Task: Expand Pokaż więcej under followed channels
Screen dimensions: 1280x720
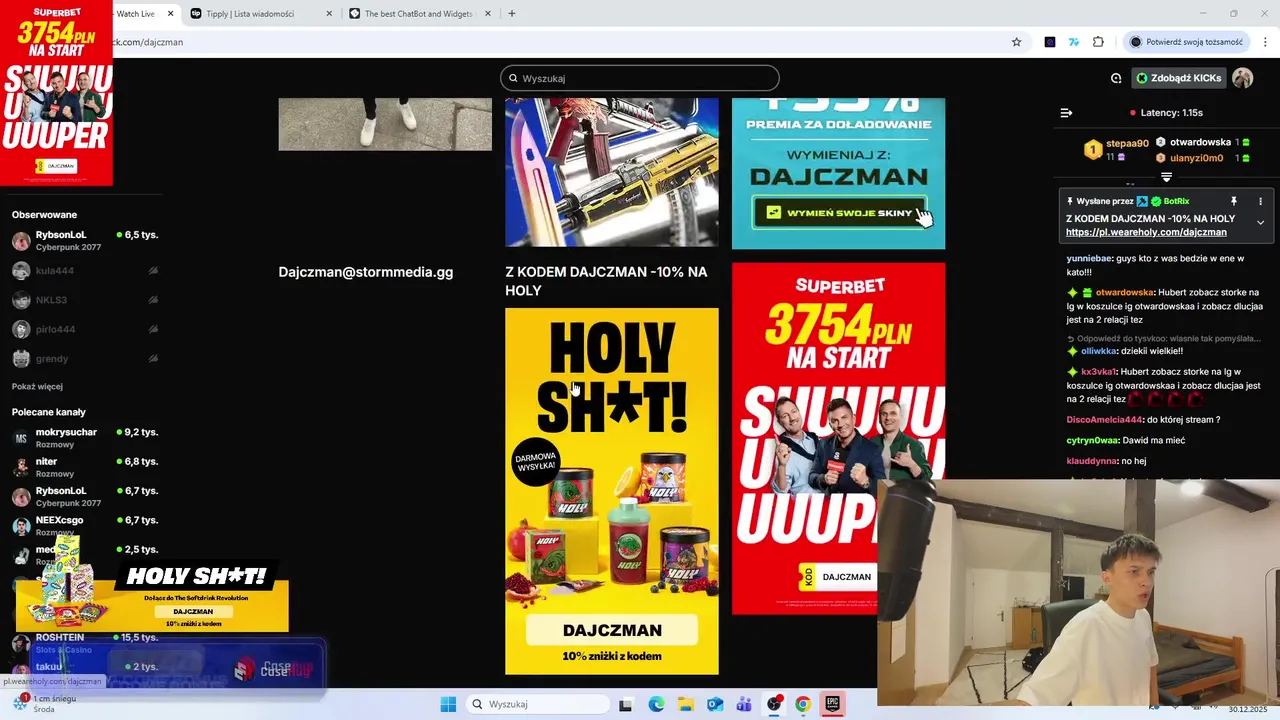Action: point(37,386)
